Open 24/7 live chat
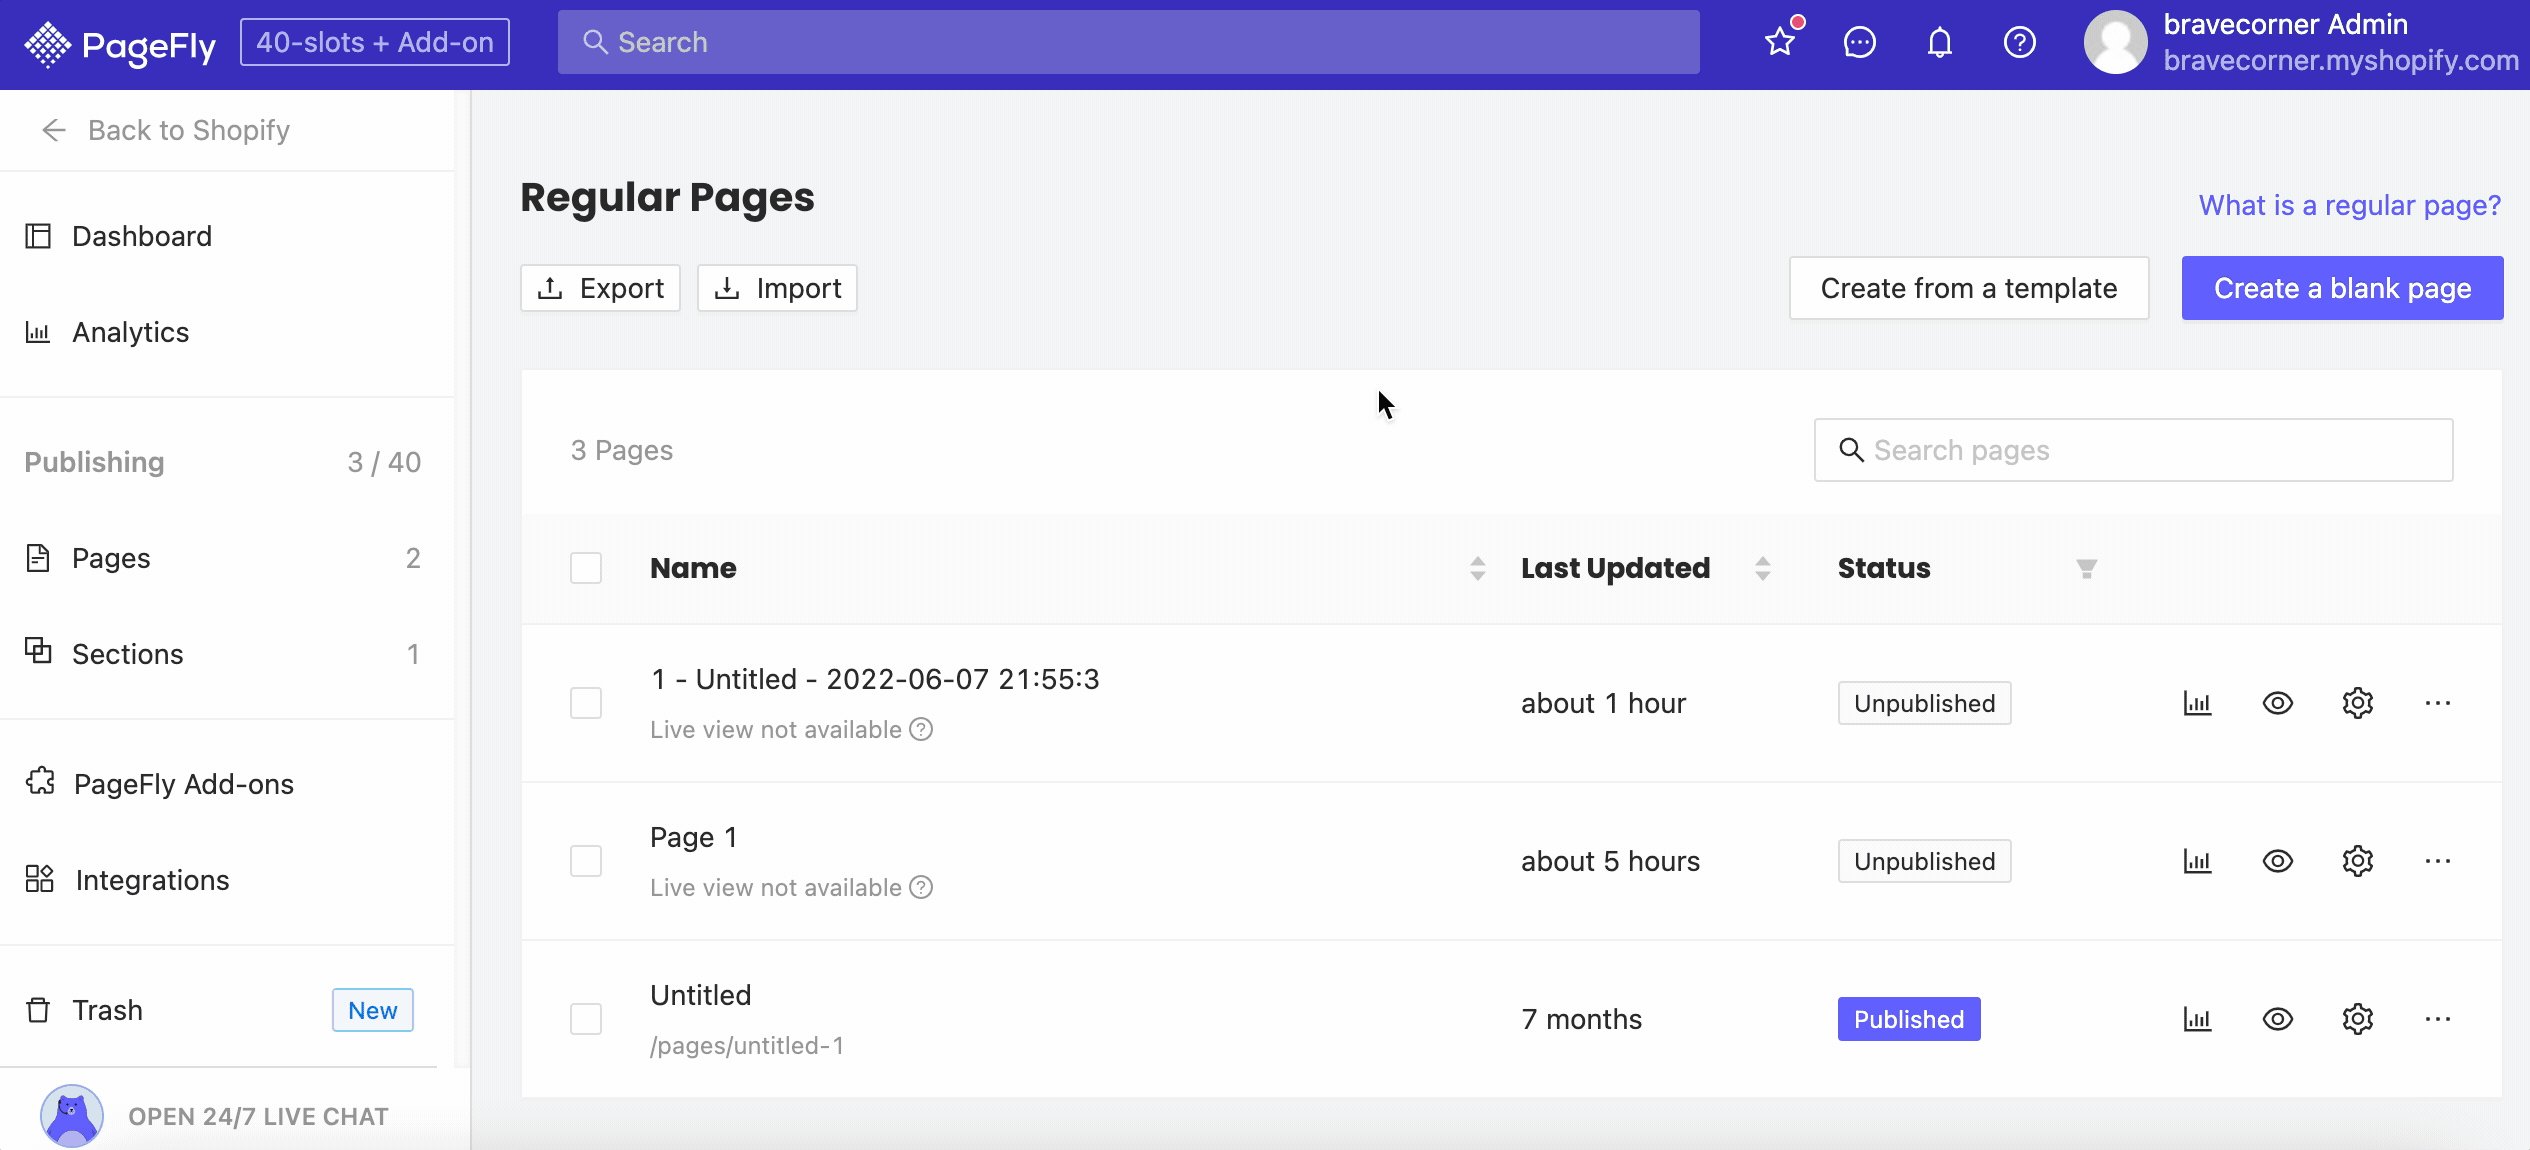Image resolution: width=2530 pixels, height=1150 pixels. [x=258, y=1116]
